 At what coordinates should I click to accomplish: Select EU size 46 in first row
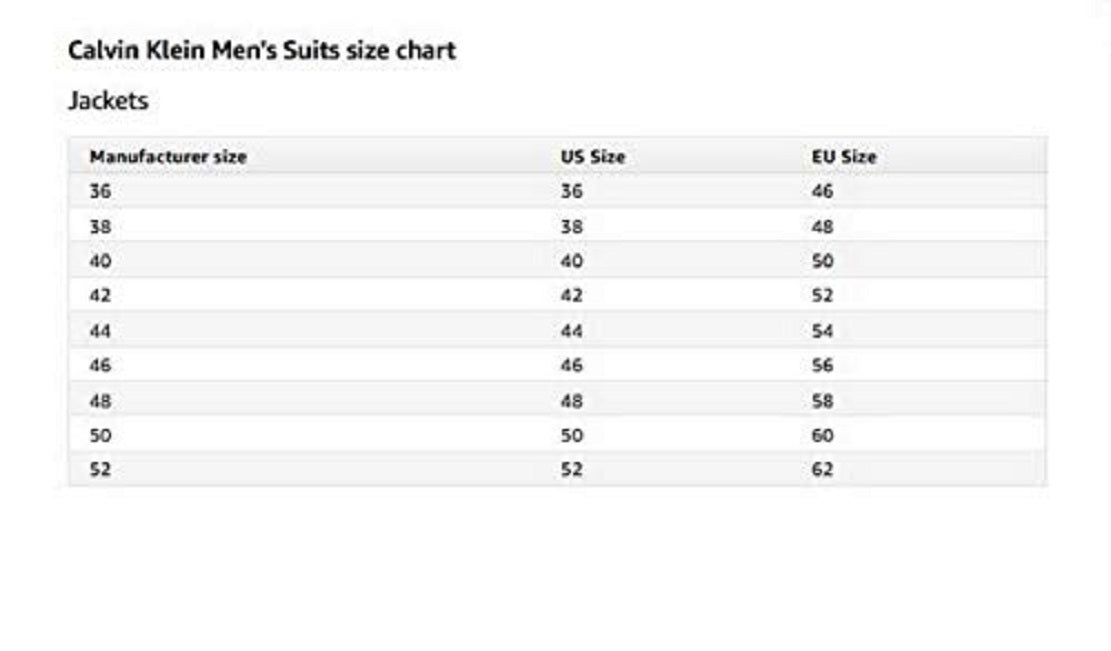(x=822, y=192)
